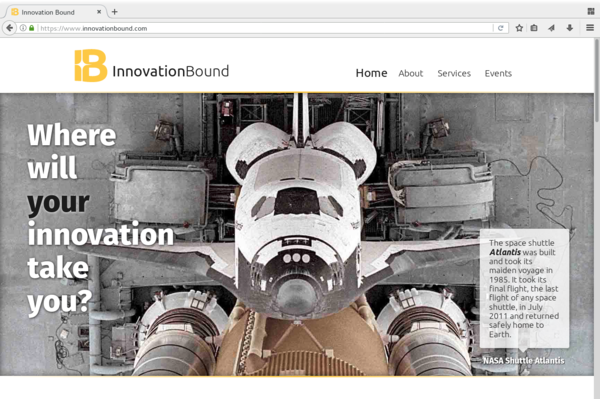The image size is (600, 399).
Task: Click the Atlantis description tooltip box
Action: [524, 288]
